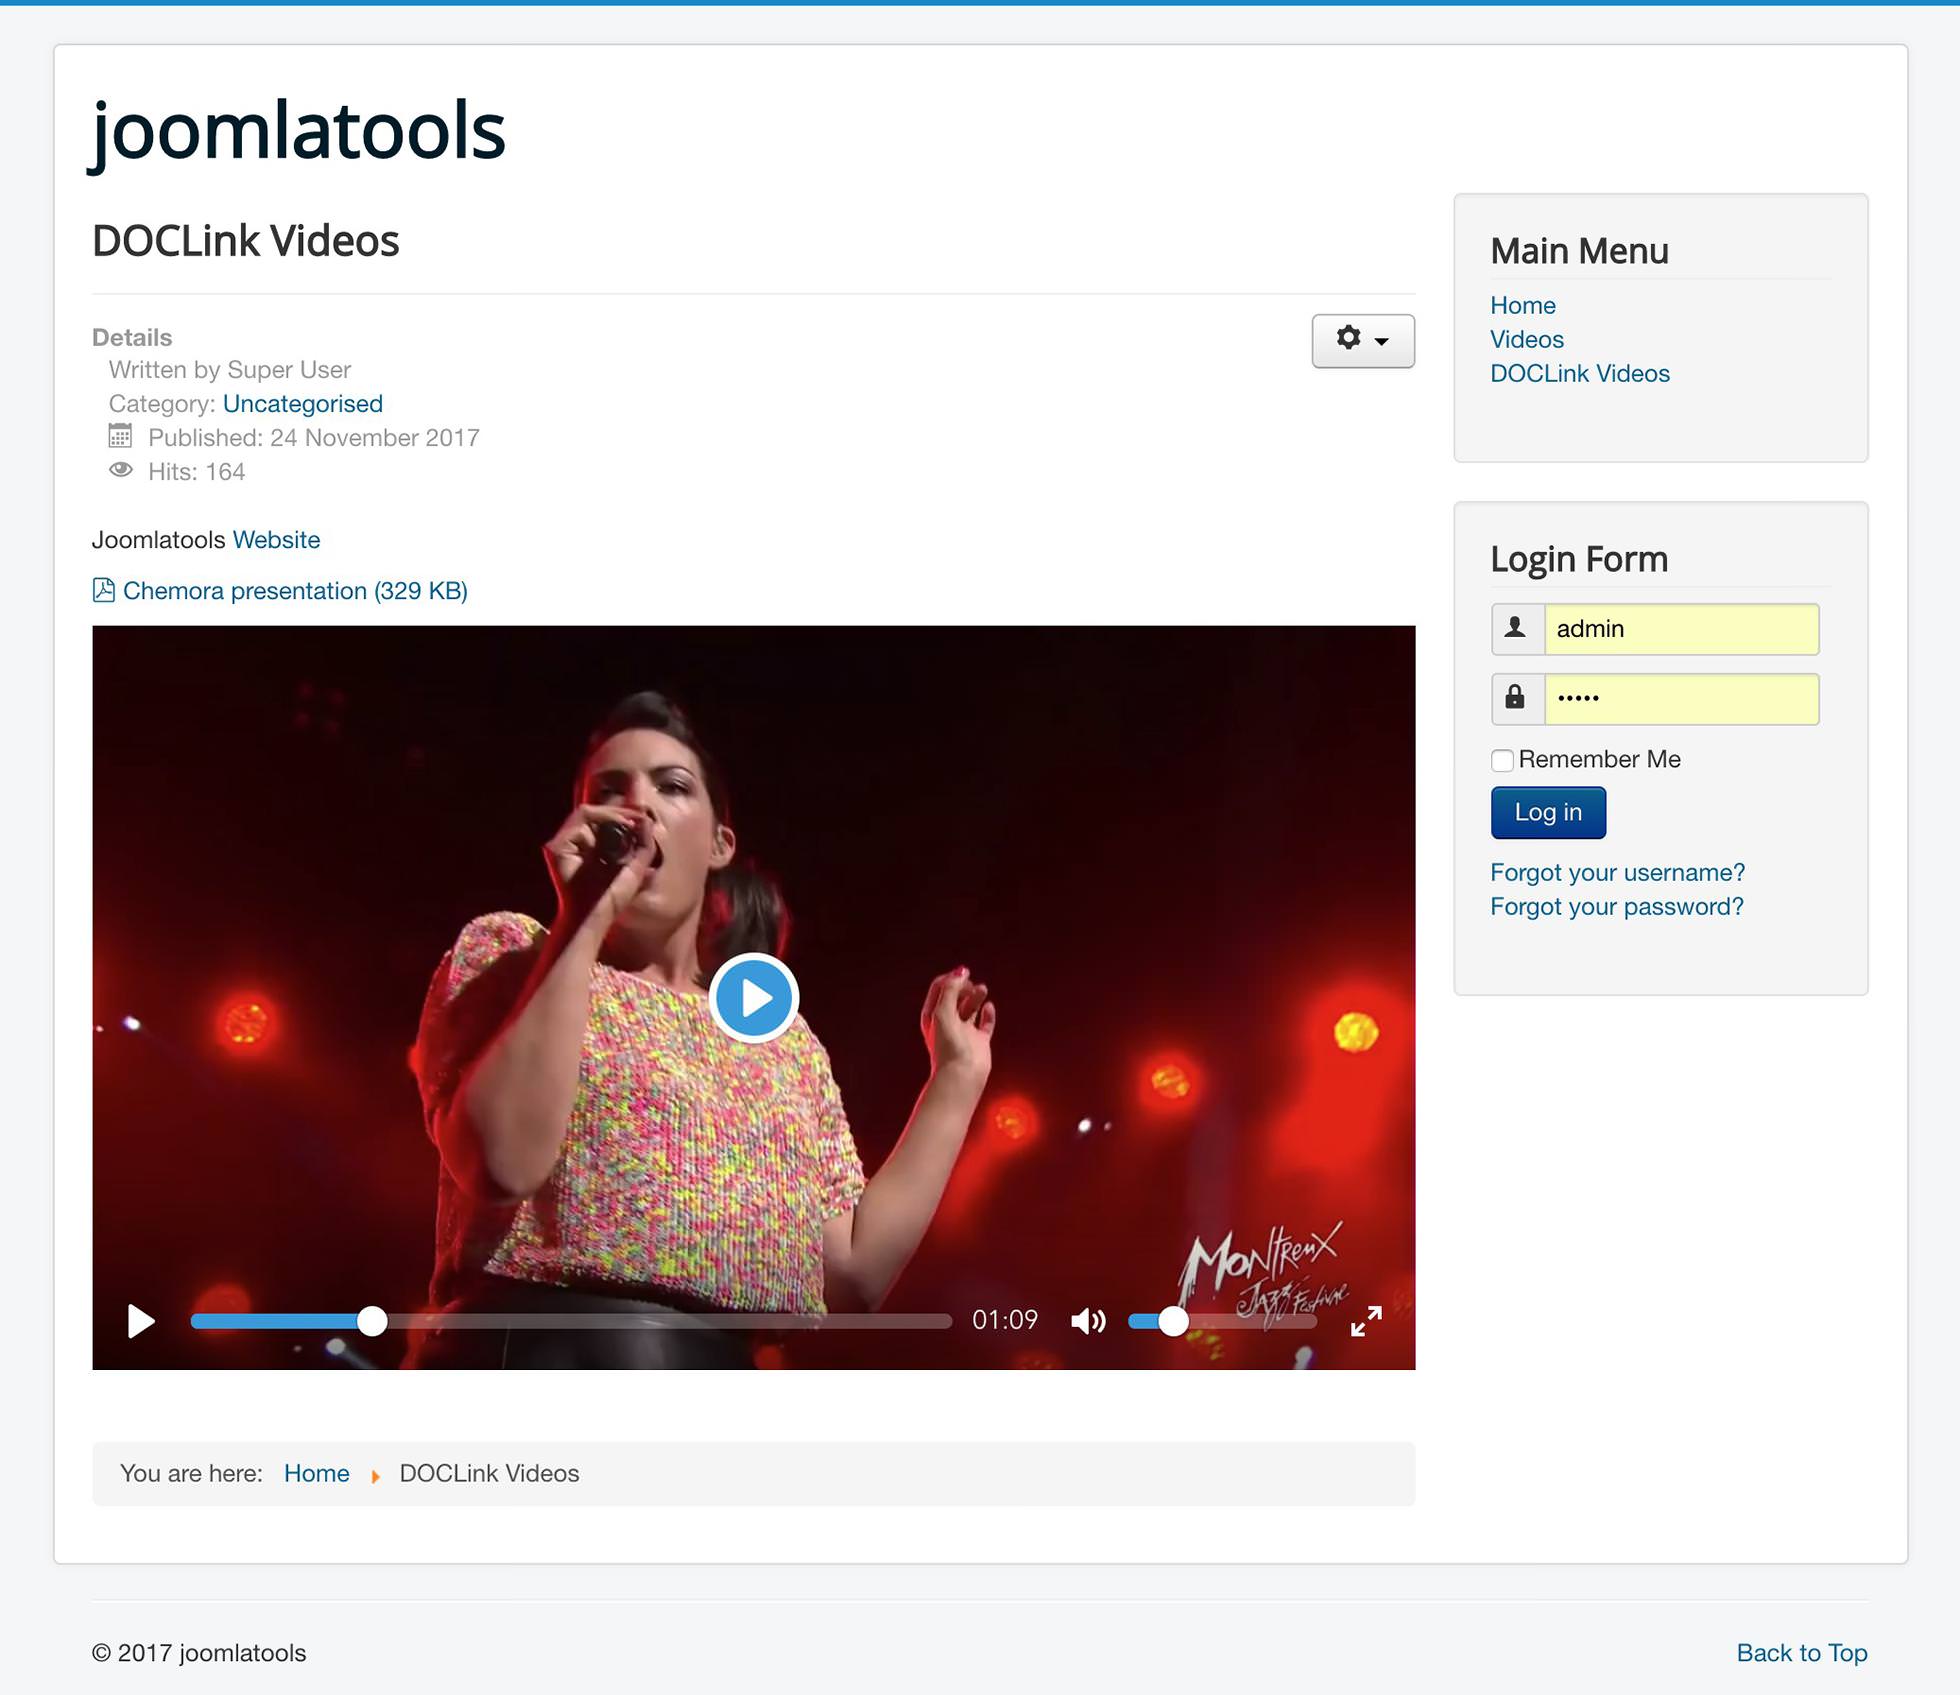Open the article gear options dropdown
Image resolution: width=1960 pixels, height=1695 pixels.
coord(1362,340)
